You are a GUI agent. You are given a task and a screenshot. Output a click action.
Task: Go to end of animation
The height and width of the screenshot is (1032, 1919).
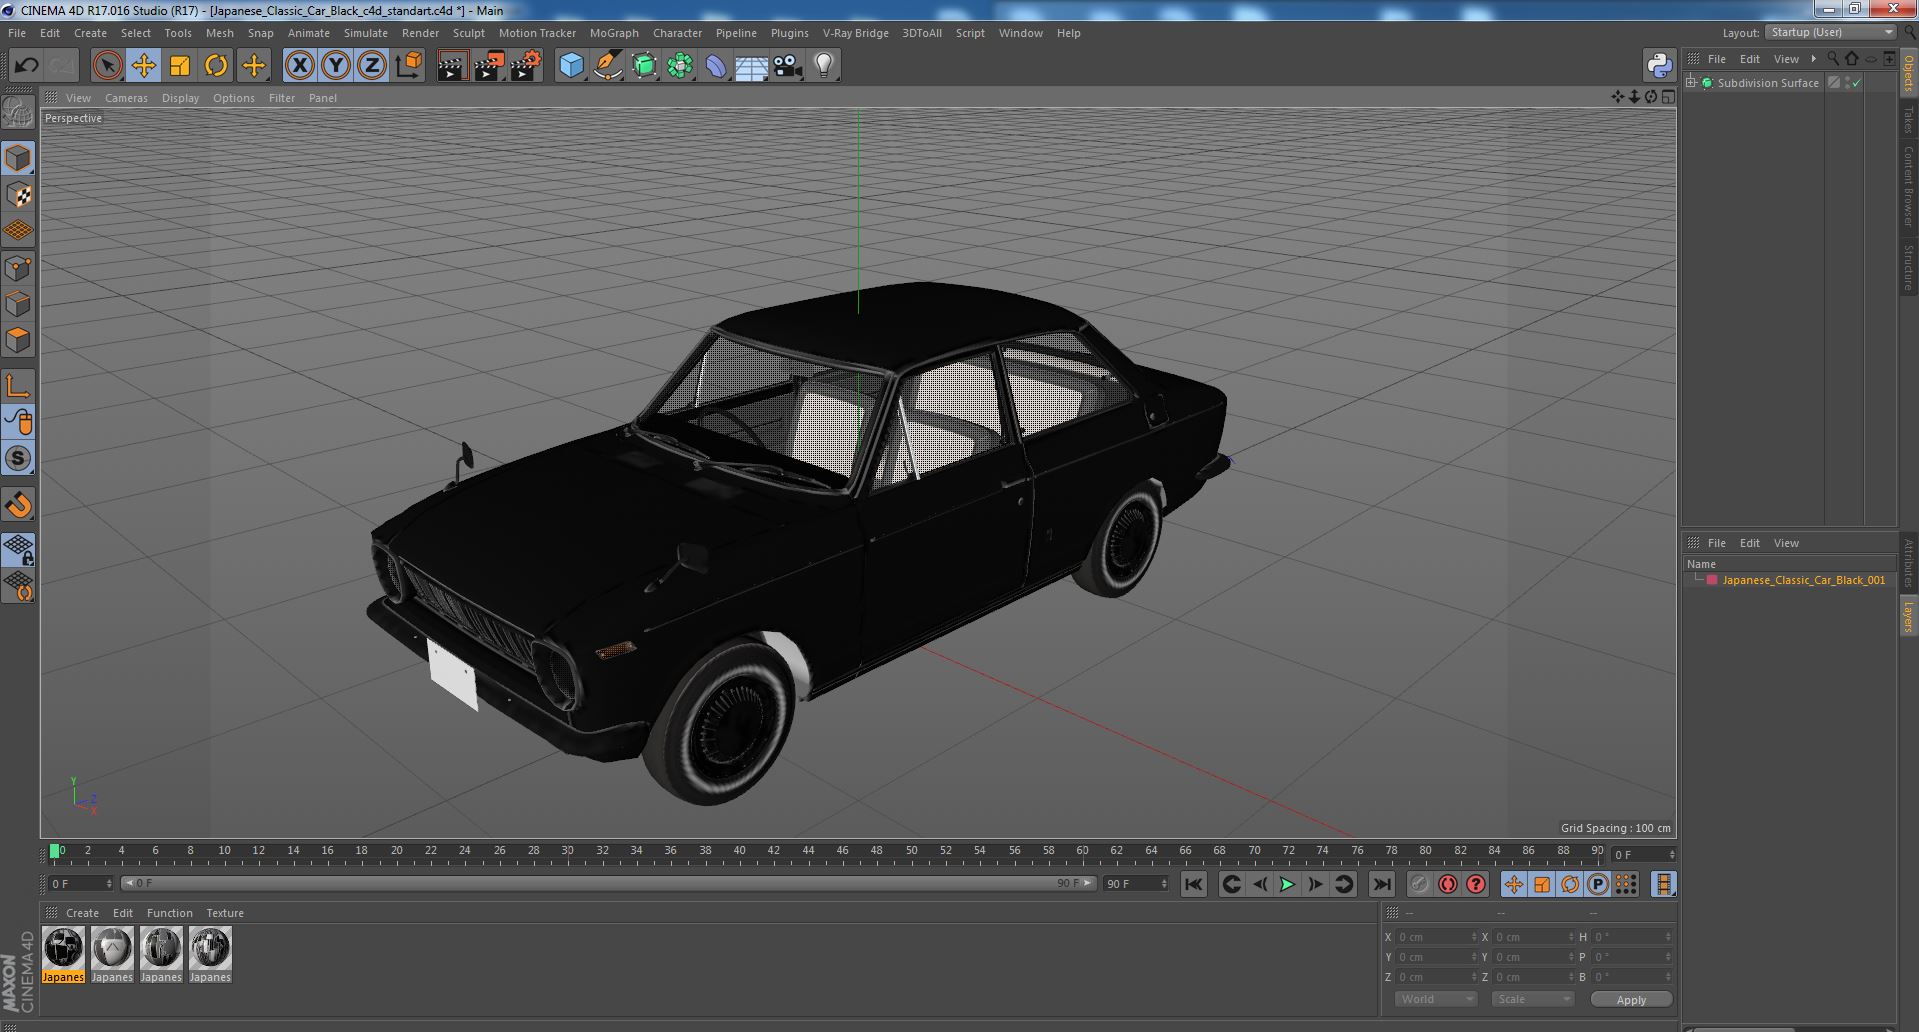pos(1382,884)
